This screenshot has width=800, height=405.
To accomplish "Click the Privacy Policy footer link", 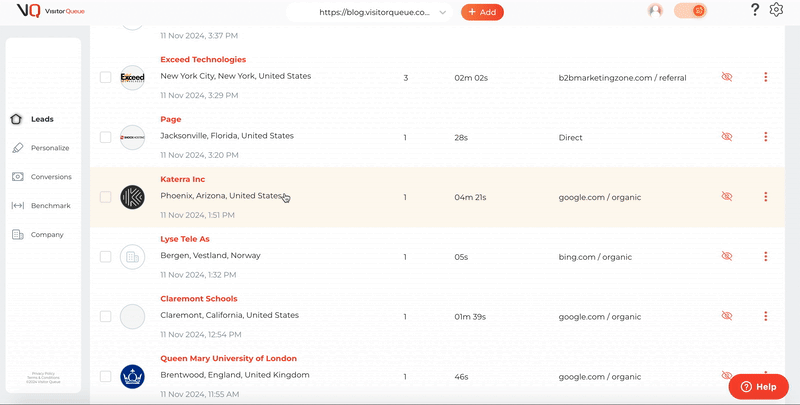I will click(43, 373).
